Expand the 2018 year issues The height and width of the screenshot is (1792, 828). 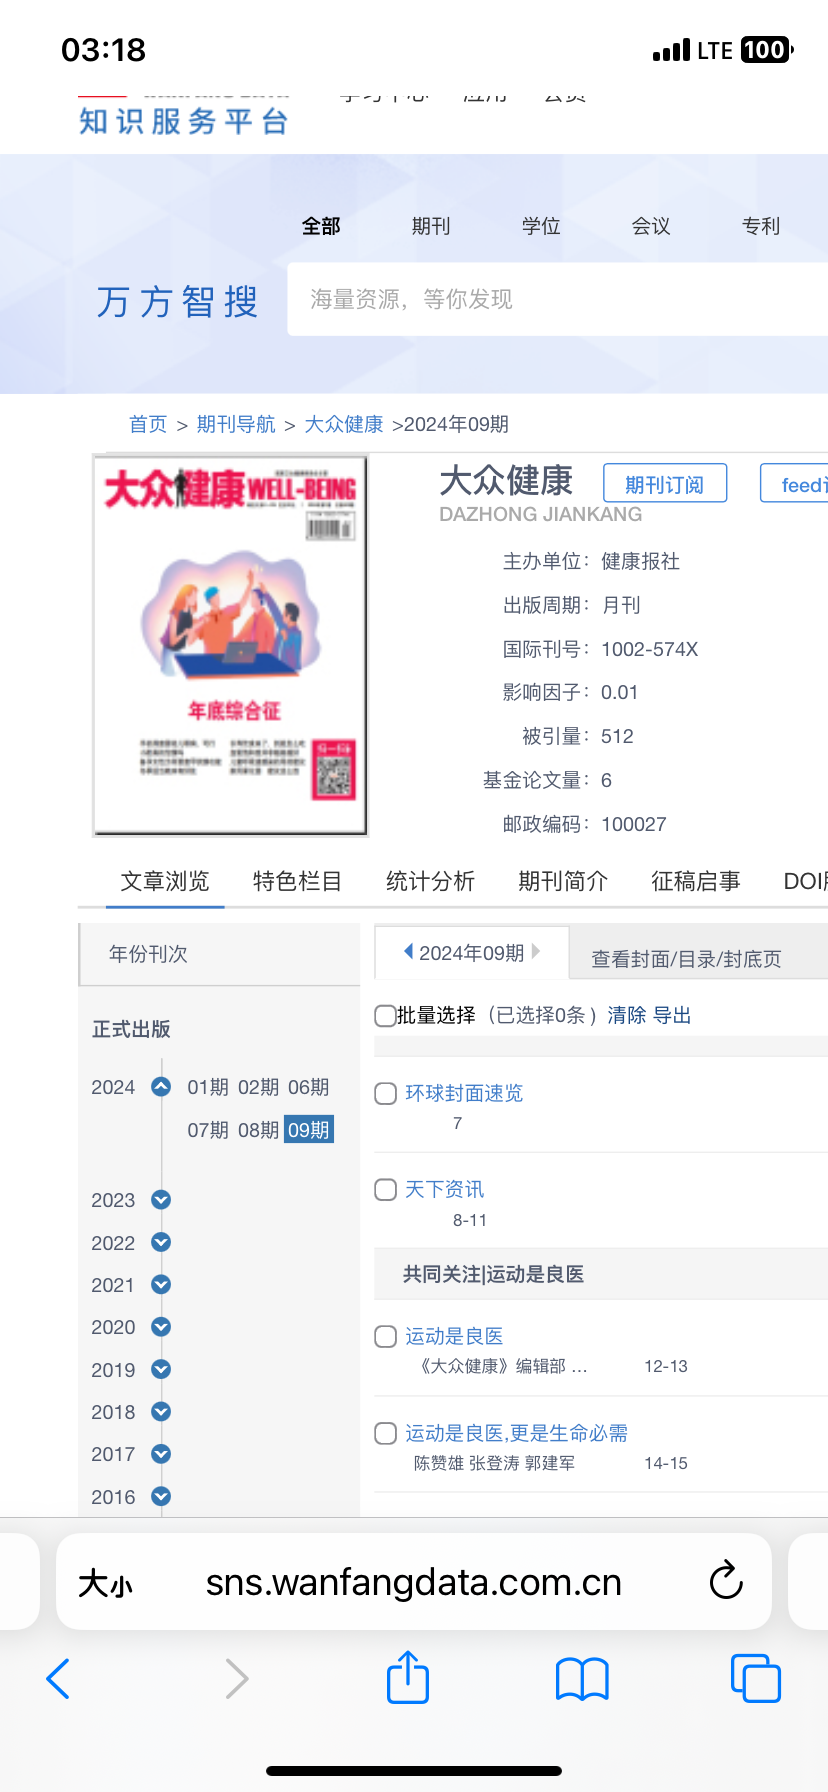pos(161,1412)
